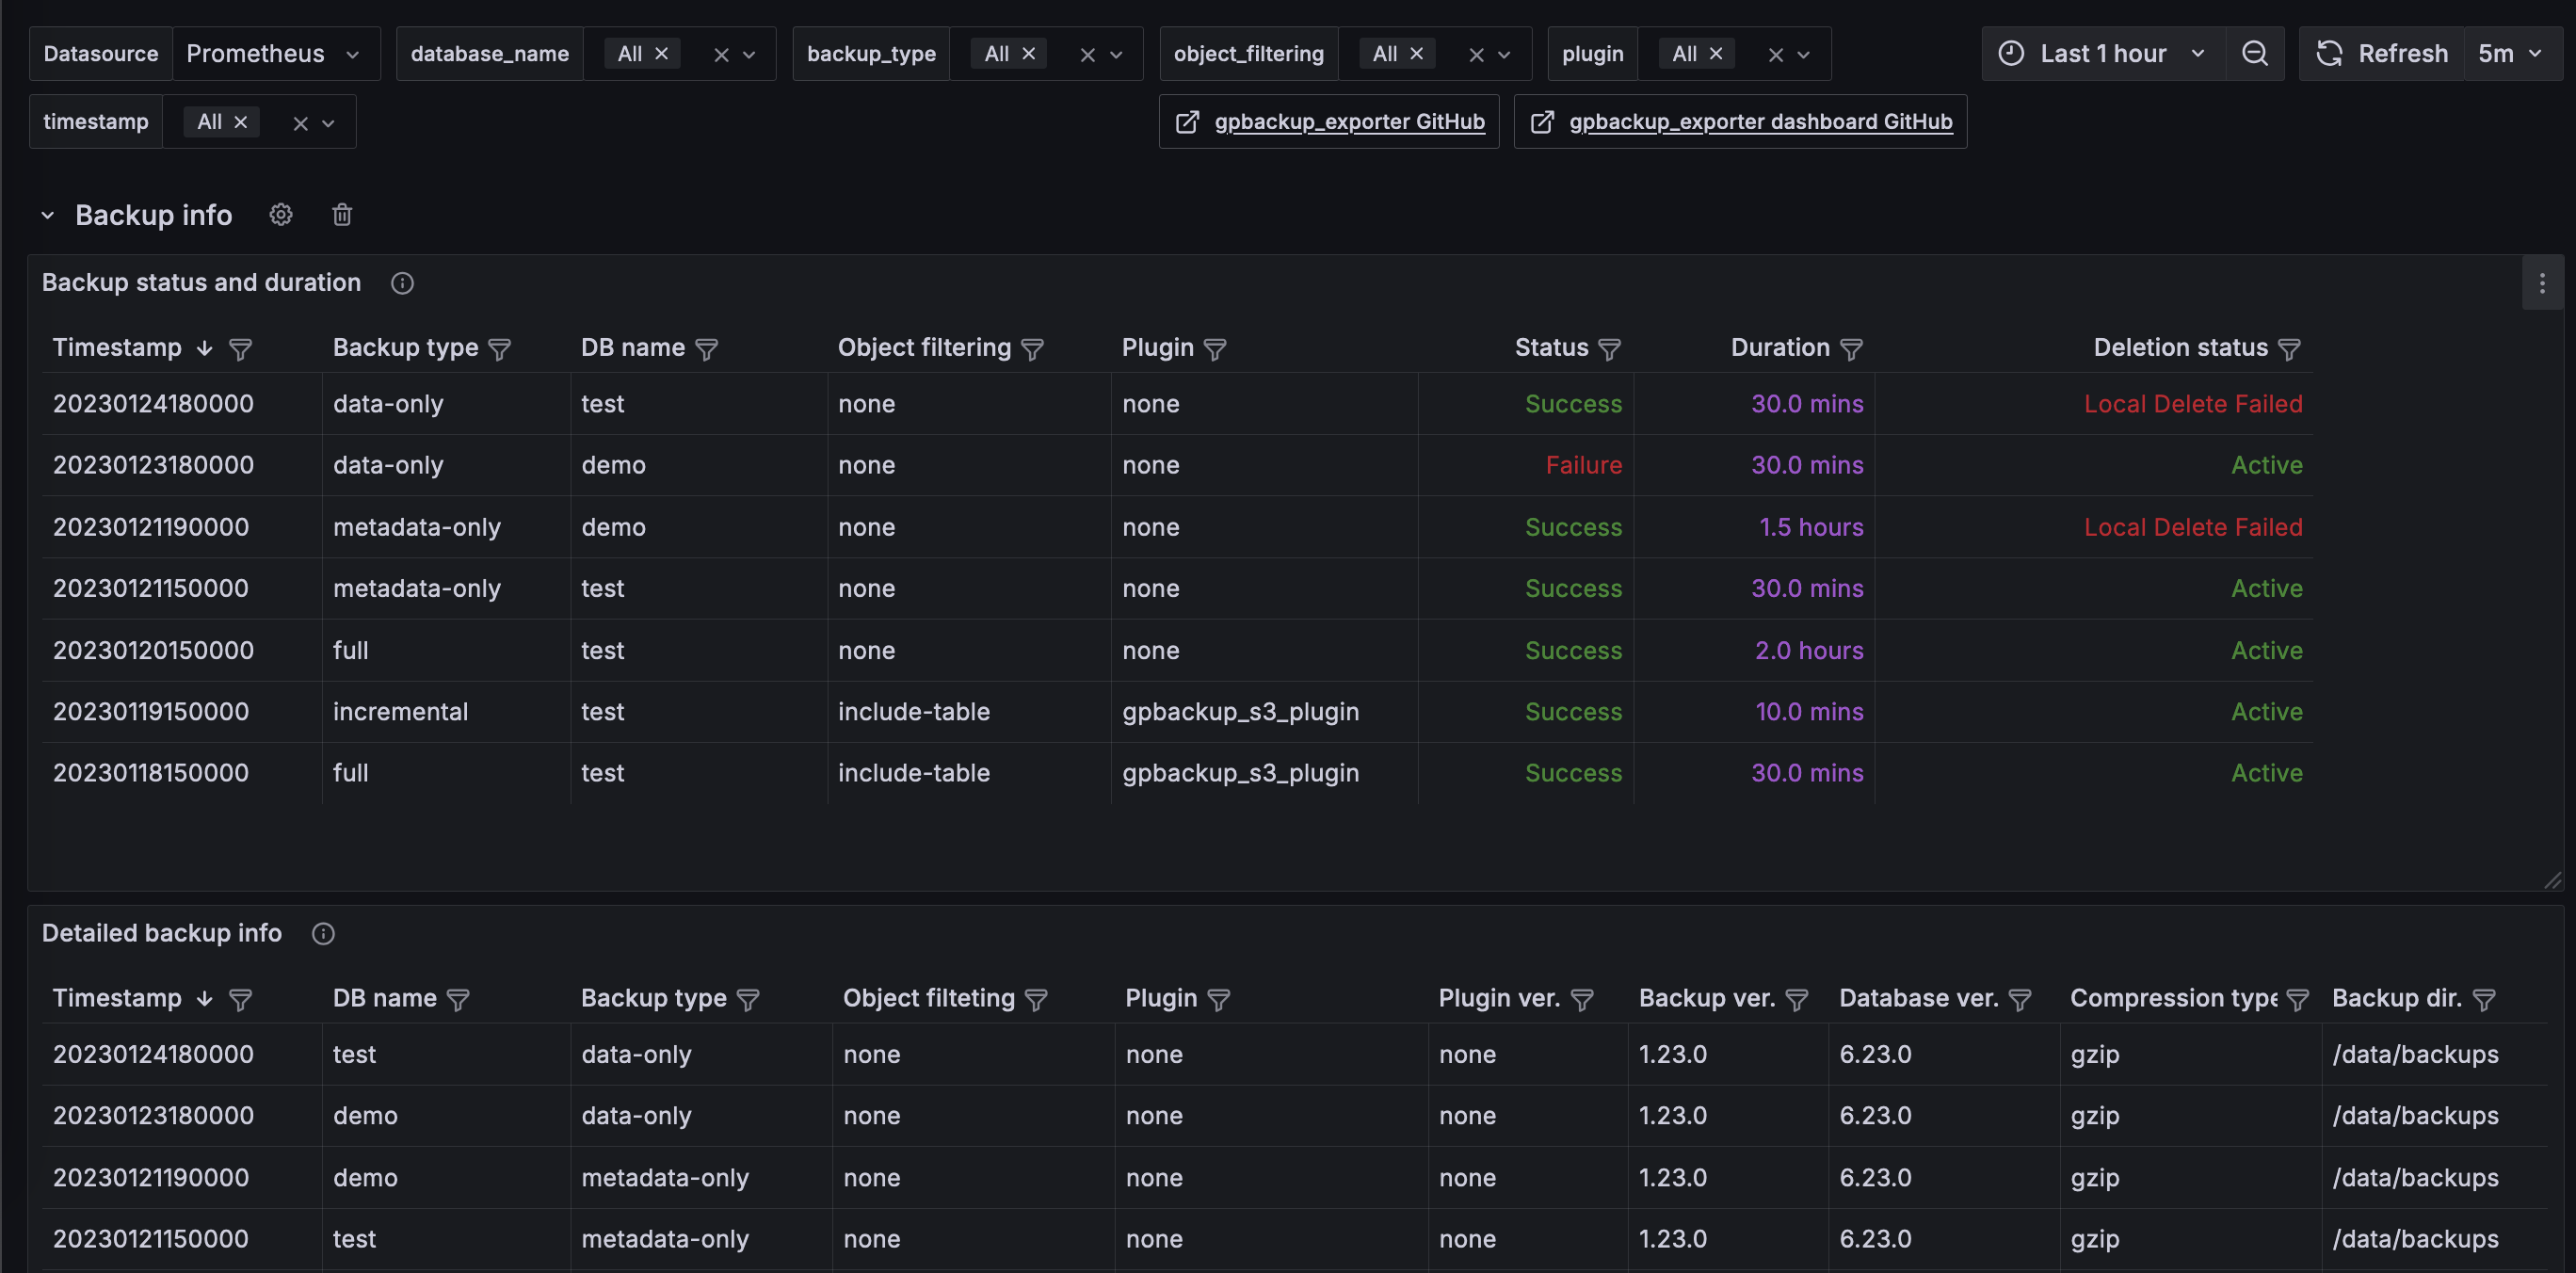Click the Backup info row trash icon
This screenshot has height=1273, width=2576.
[x=342, y=215]
